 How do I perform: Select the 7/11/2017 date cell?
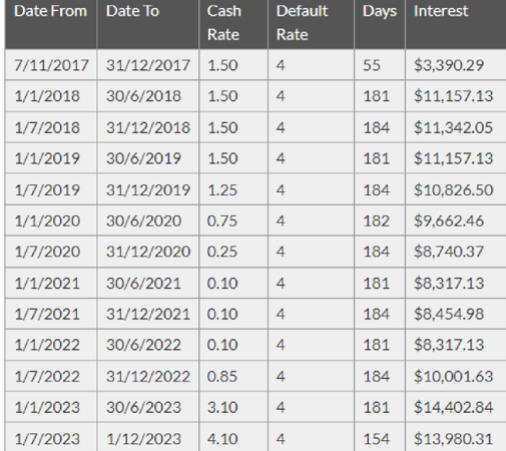point(51,65)
